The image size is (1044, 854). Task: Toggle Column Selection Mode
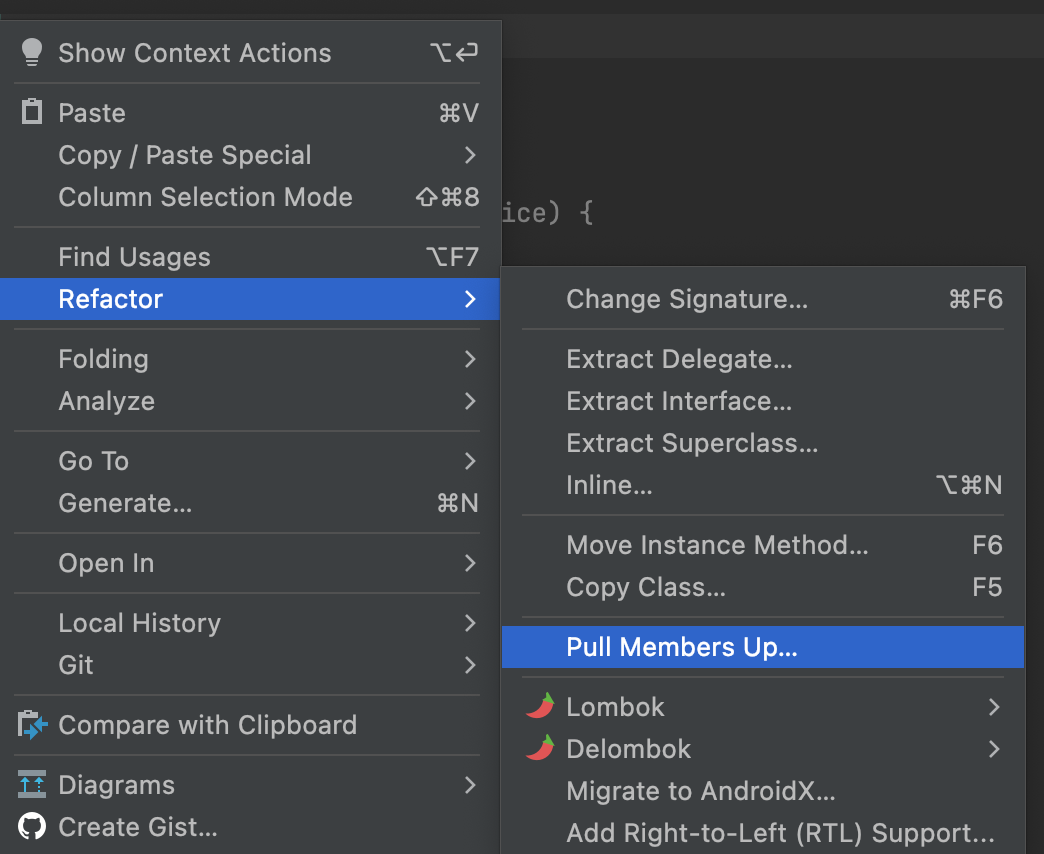(x=205, y=197)
